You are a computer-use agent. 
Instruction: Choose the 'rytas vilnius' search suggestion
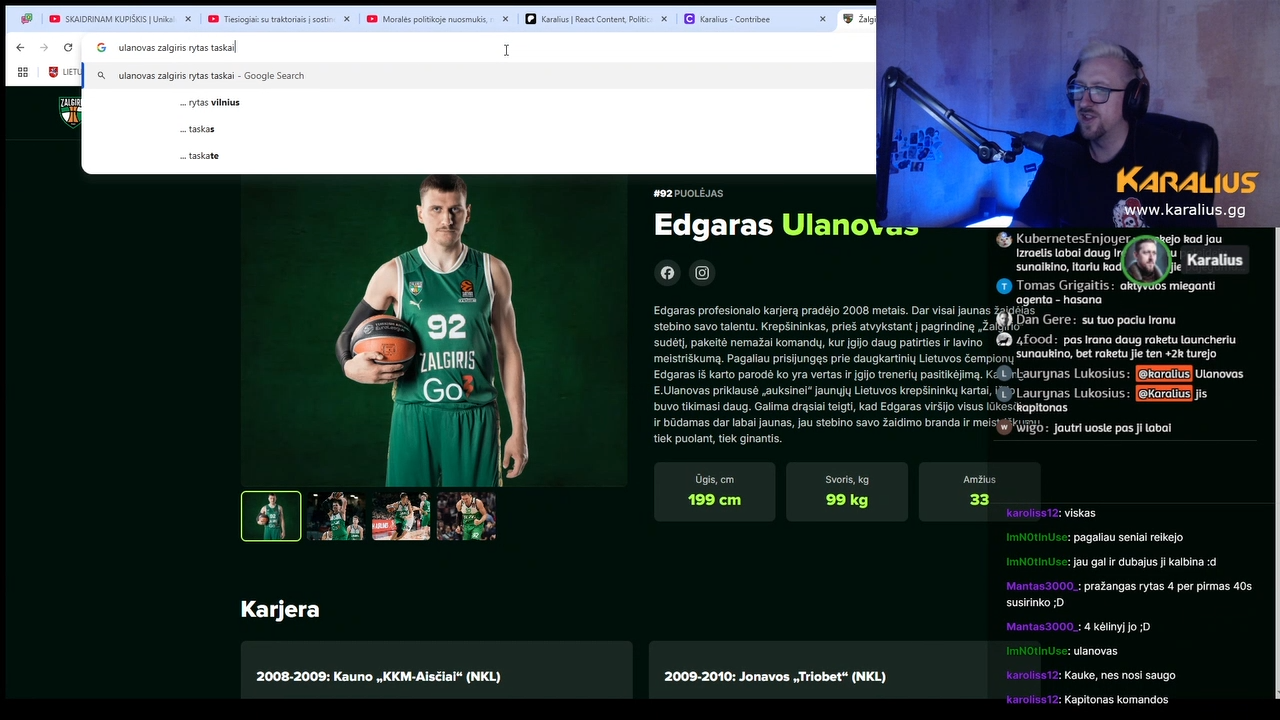point(210,102)
